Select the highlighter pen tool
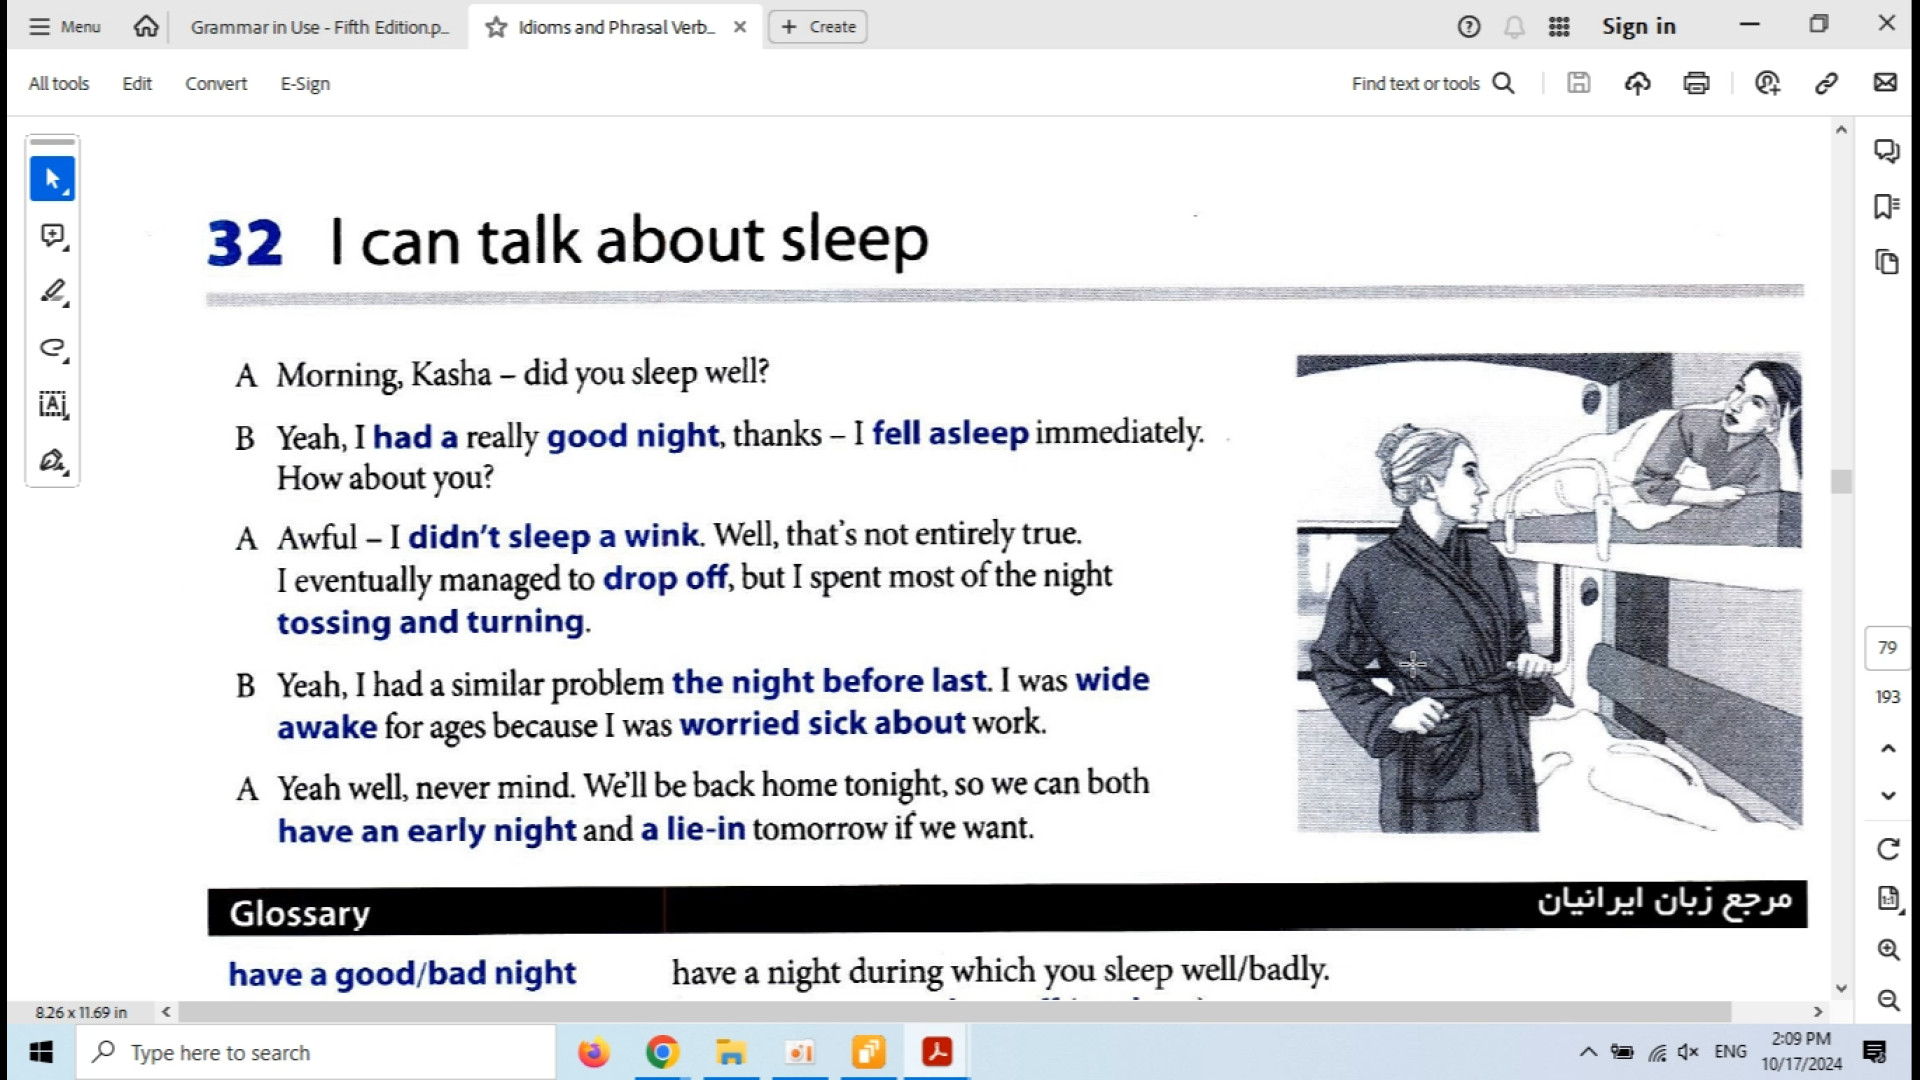 pyautogui.click(x=52, y=292)
